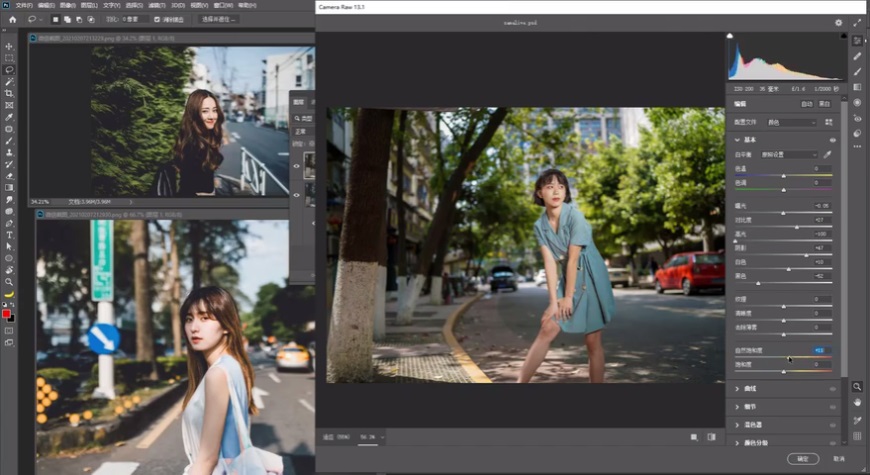This screenshot has width=870, height=475.
Task: Pick the white balance eyedropper
Action: 827,155
